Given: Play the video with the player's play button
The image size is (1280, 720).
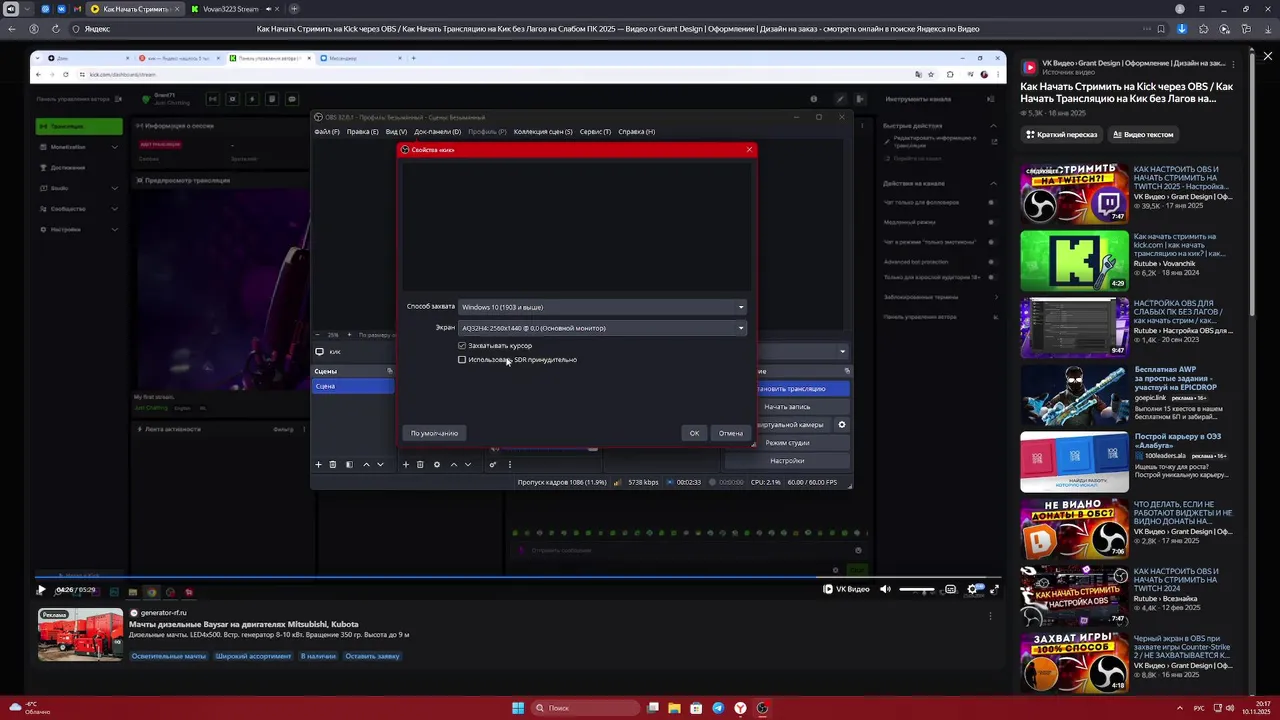Looking at the screenshot, I should pyautogui.click(x=41, y=590).
